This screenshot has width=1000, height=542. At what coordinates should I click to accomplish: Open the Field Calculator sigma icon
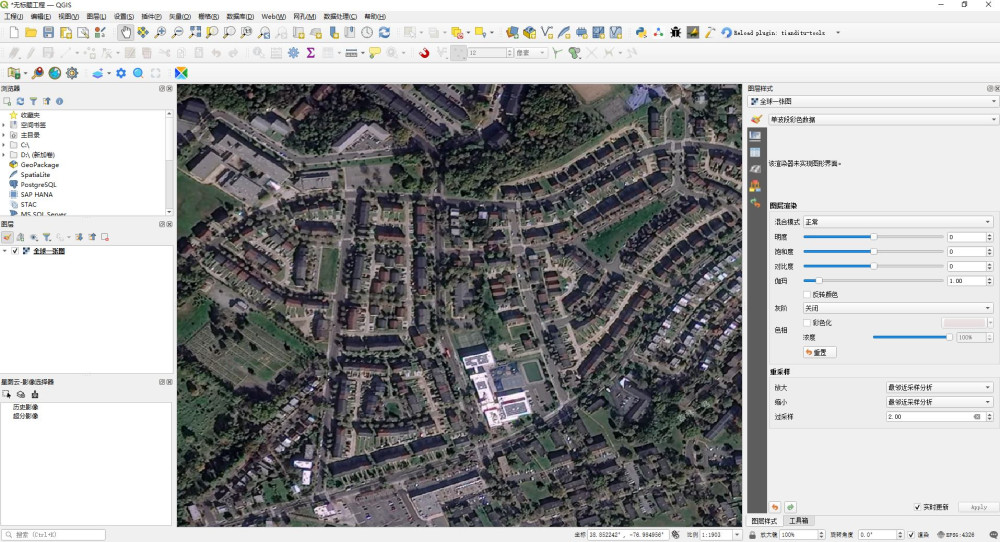[311, 53]
